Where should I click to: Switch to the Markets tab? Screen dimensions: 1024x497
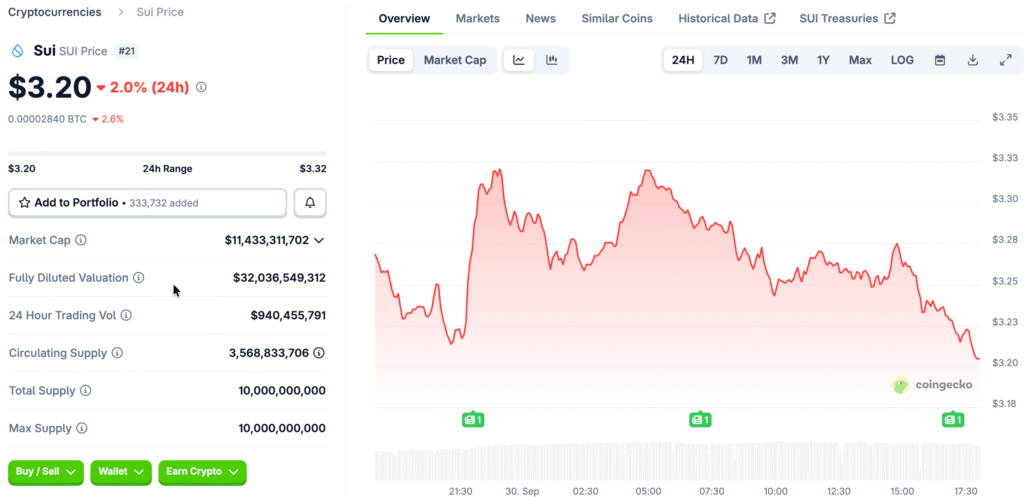477,19
